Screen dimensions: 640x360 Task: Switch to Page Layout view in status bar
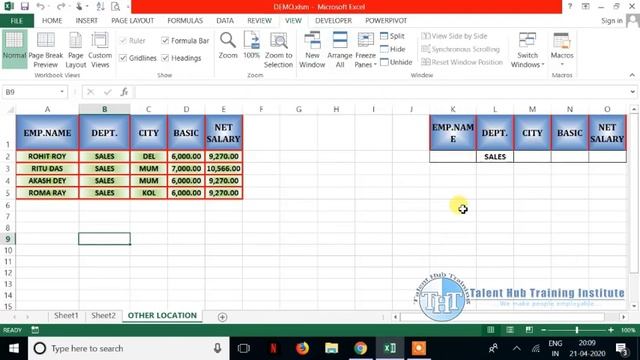click(510, 330)
